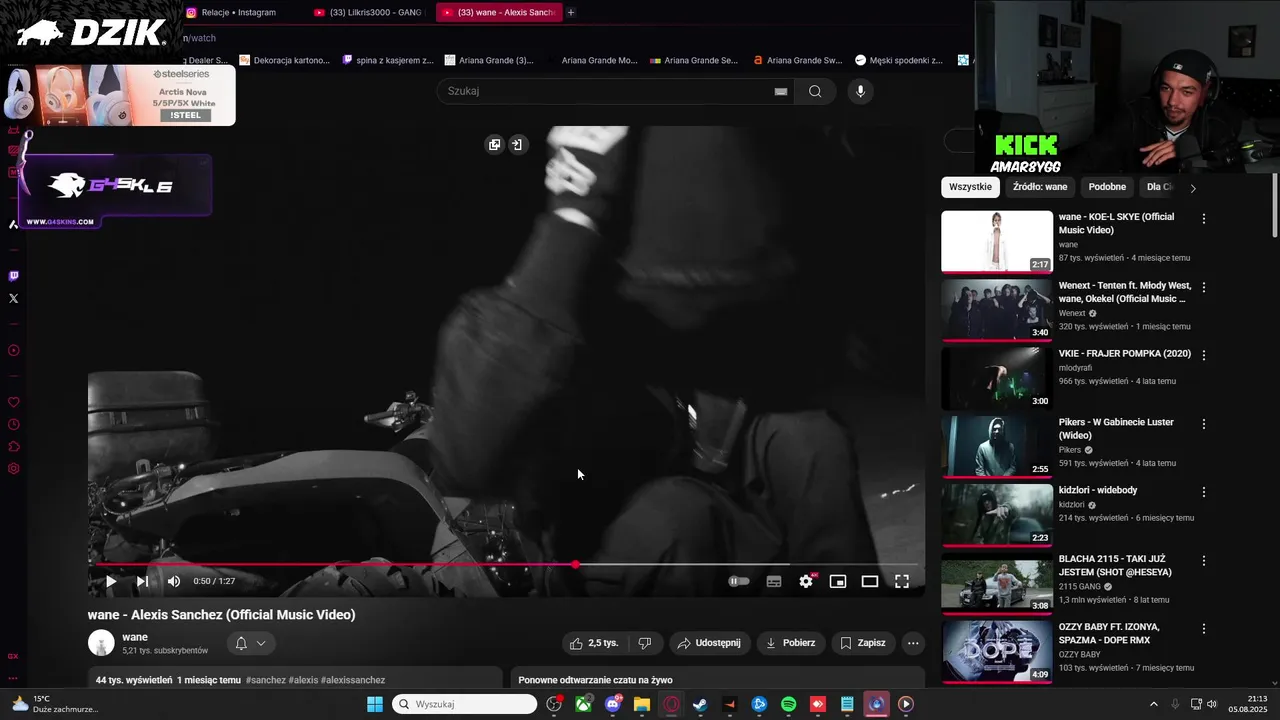Select the Źródło: wane filter chip

pyautogui.click(x=1040, y=187)
